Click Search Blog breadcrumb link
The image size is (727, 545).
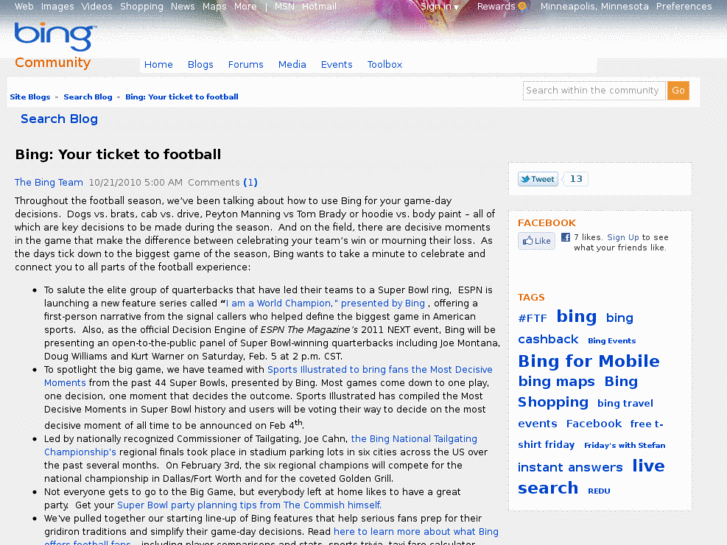point(88,97)
